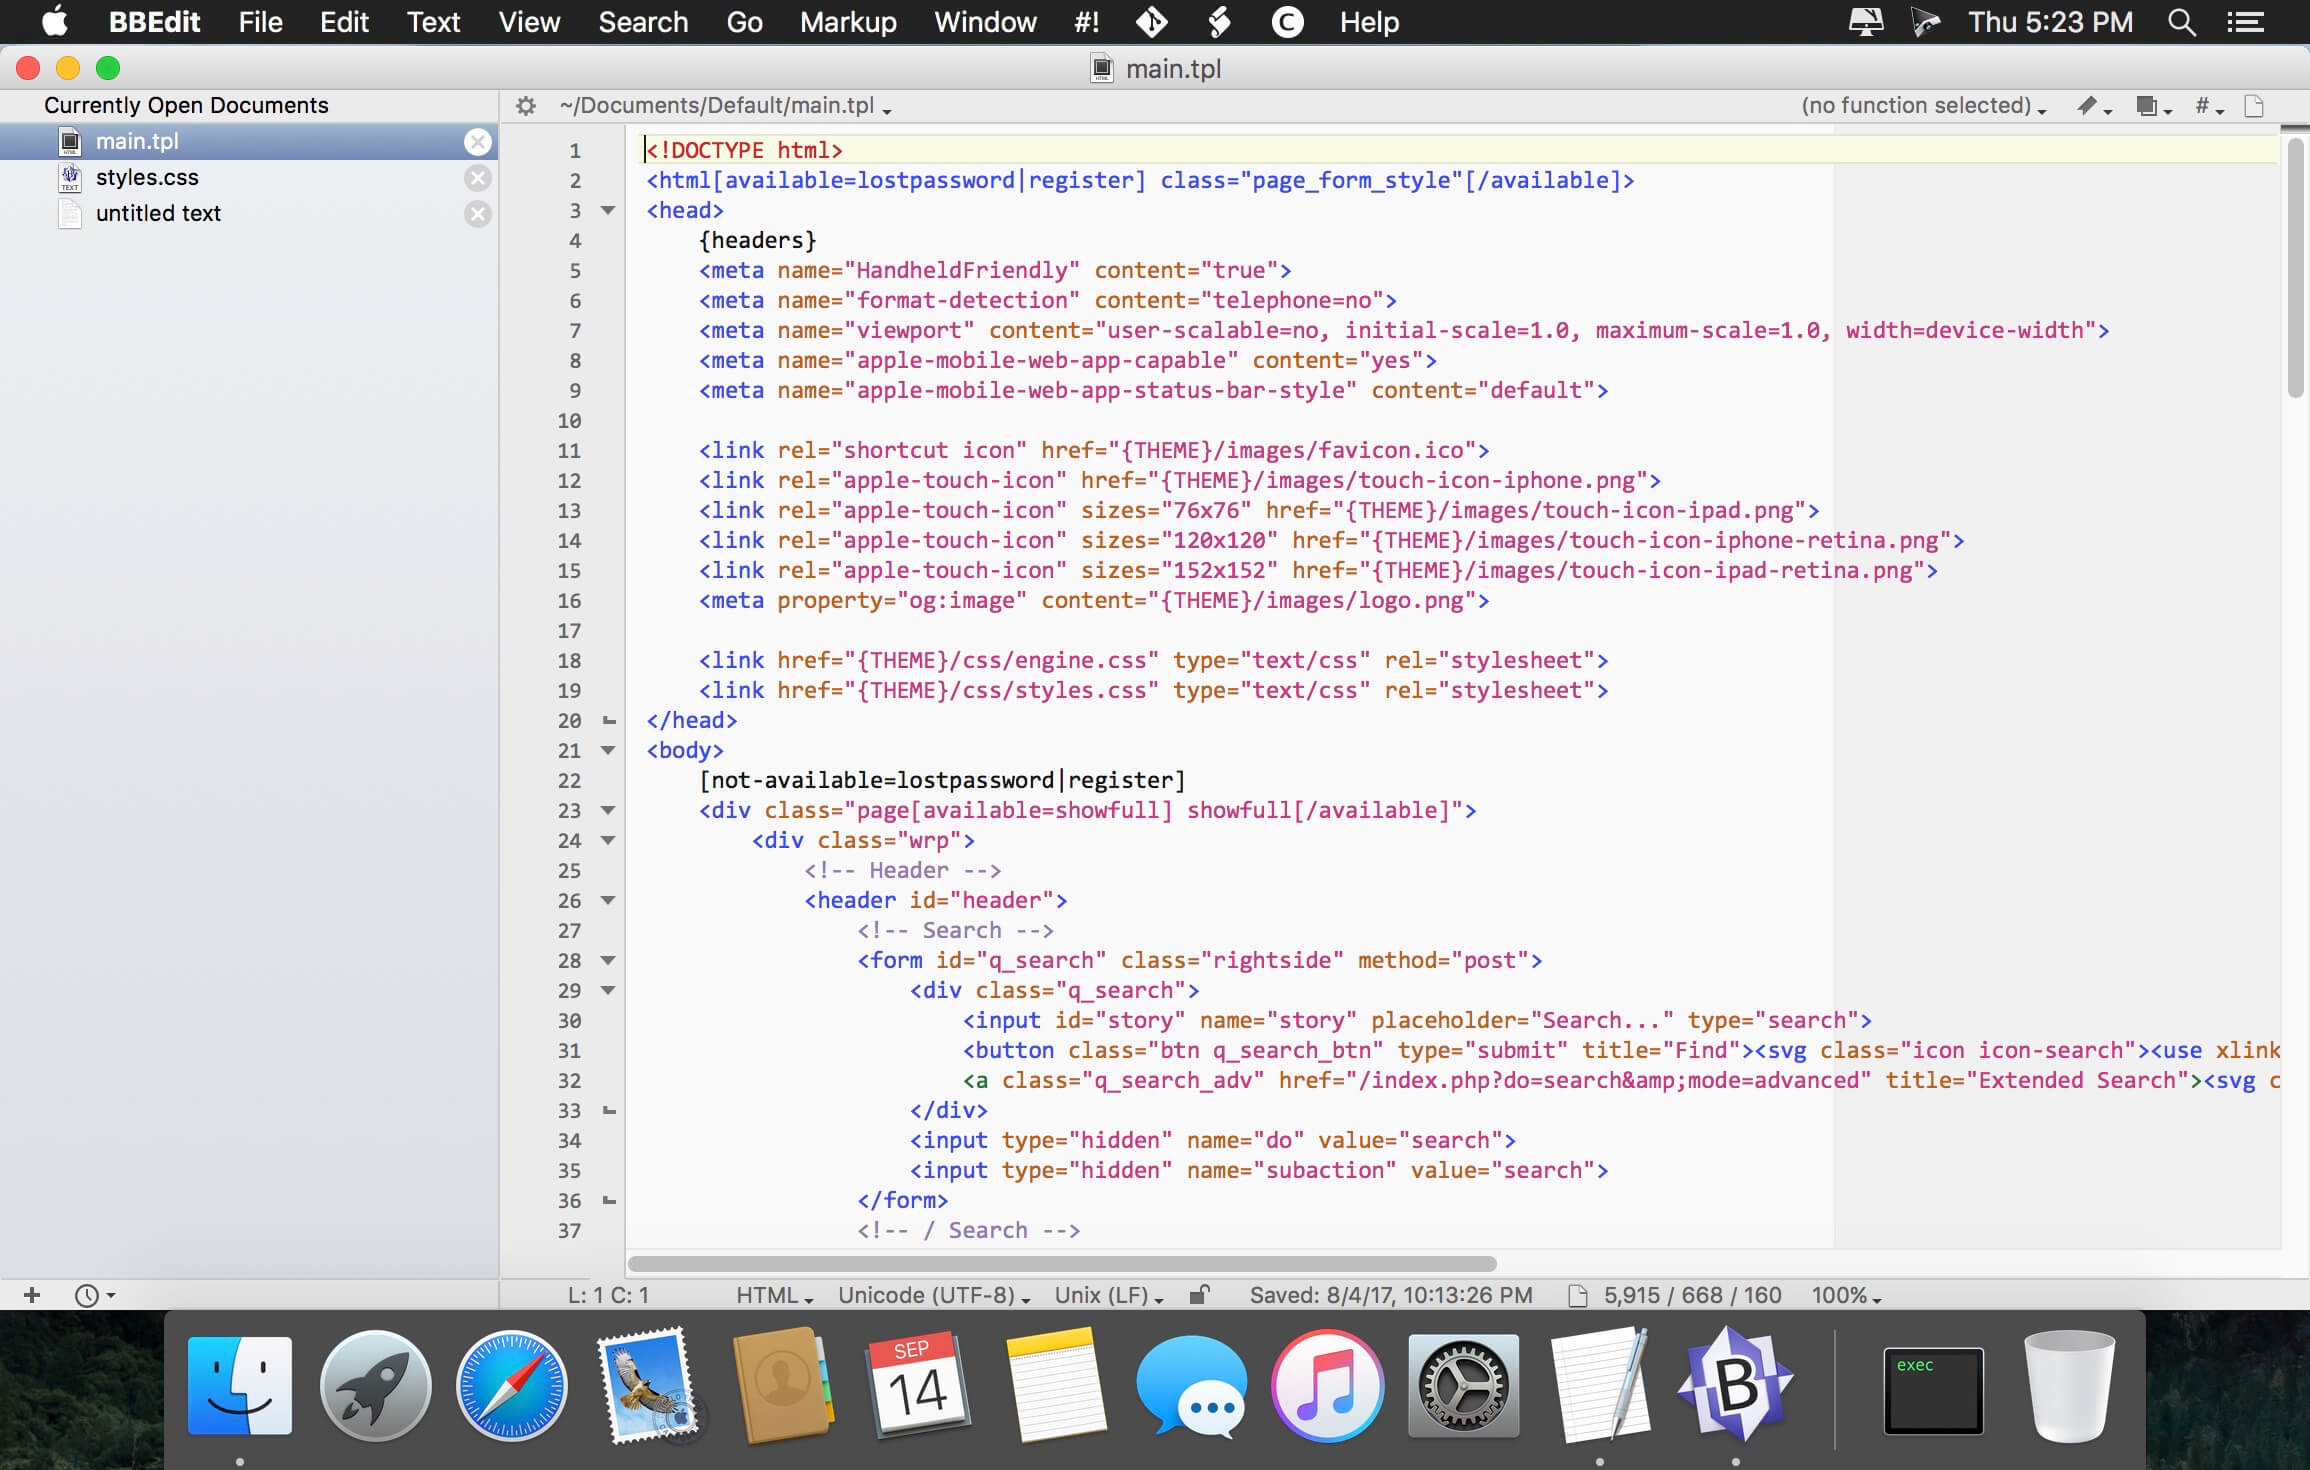Open the Unicode (UTF-8) encoding dropdown
2310x1470 pixels.
tap(930, 1294)
